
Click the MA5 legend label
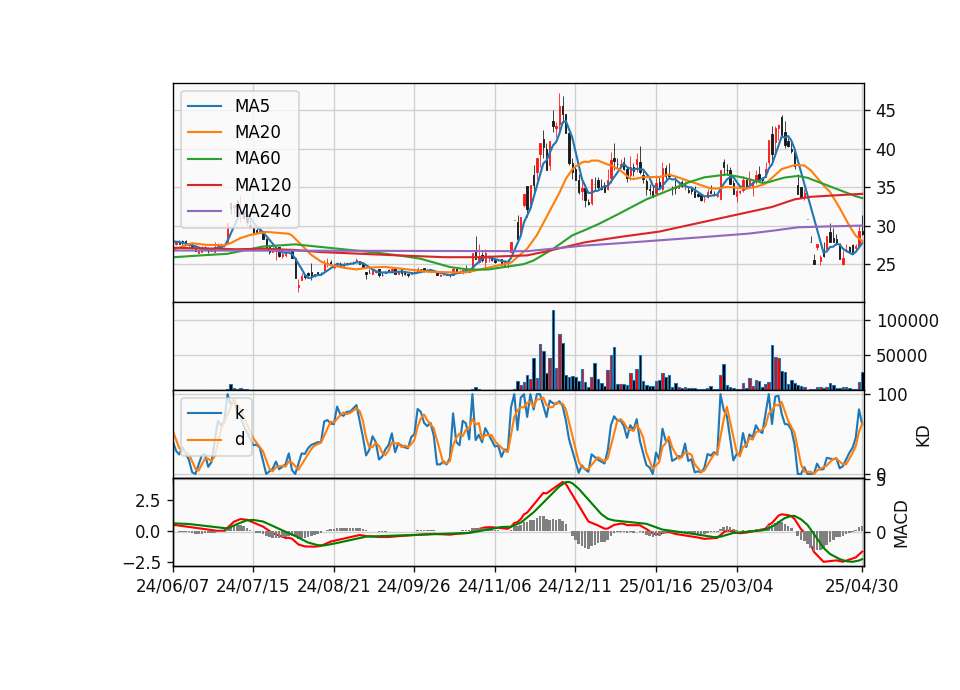(252, 106)
